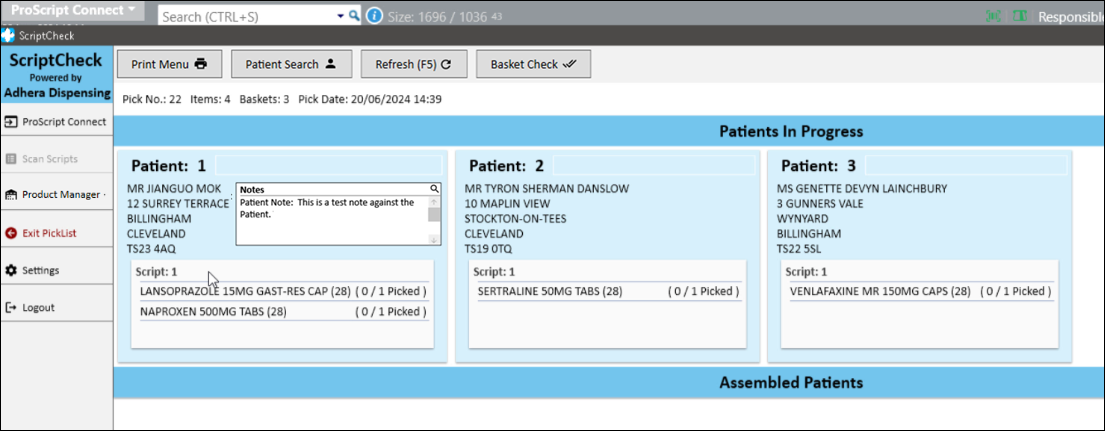This screenshot has width=1105, height=431.
Task: Click the Pick No.: 22 text
Action: click(x=153, y=99)
